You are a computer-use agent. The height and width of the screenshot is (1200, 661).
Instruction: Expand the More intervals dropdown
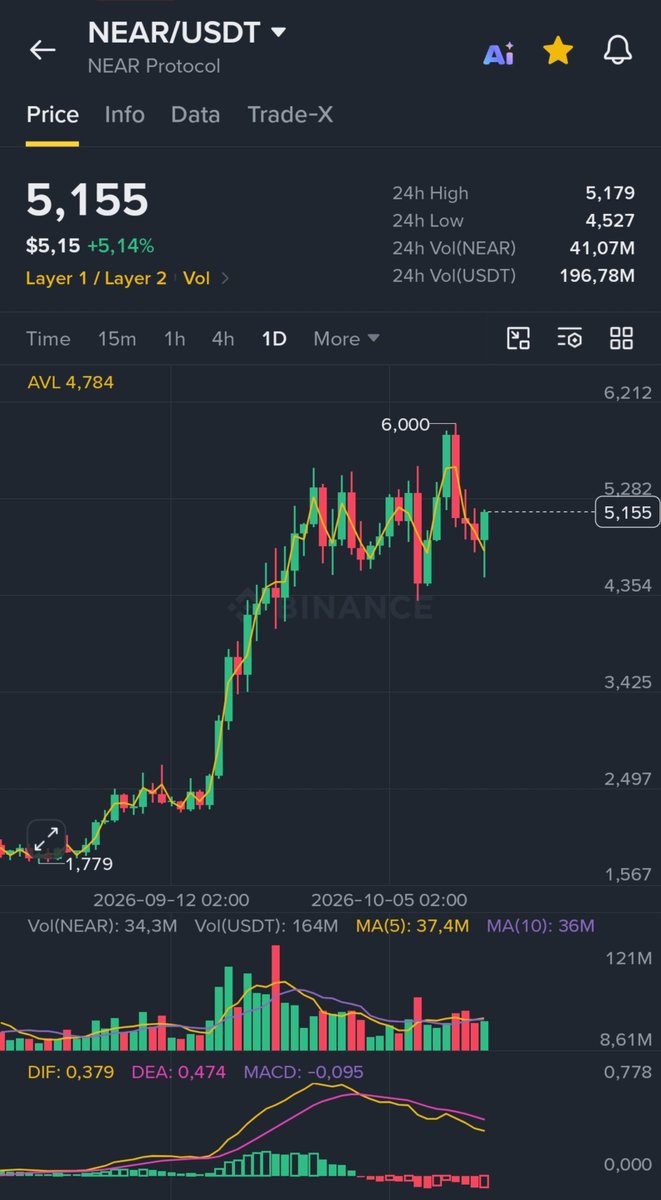(x=346, y=339)
